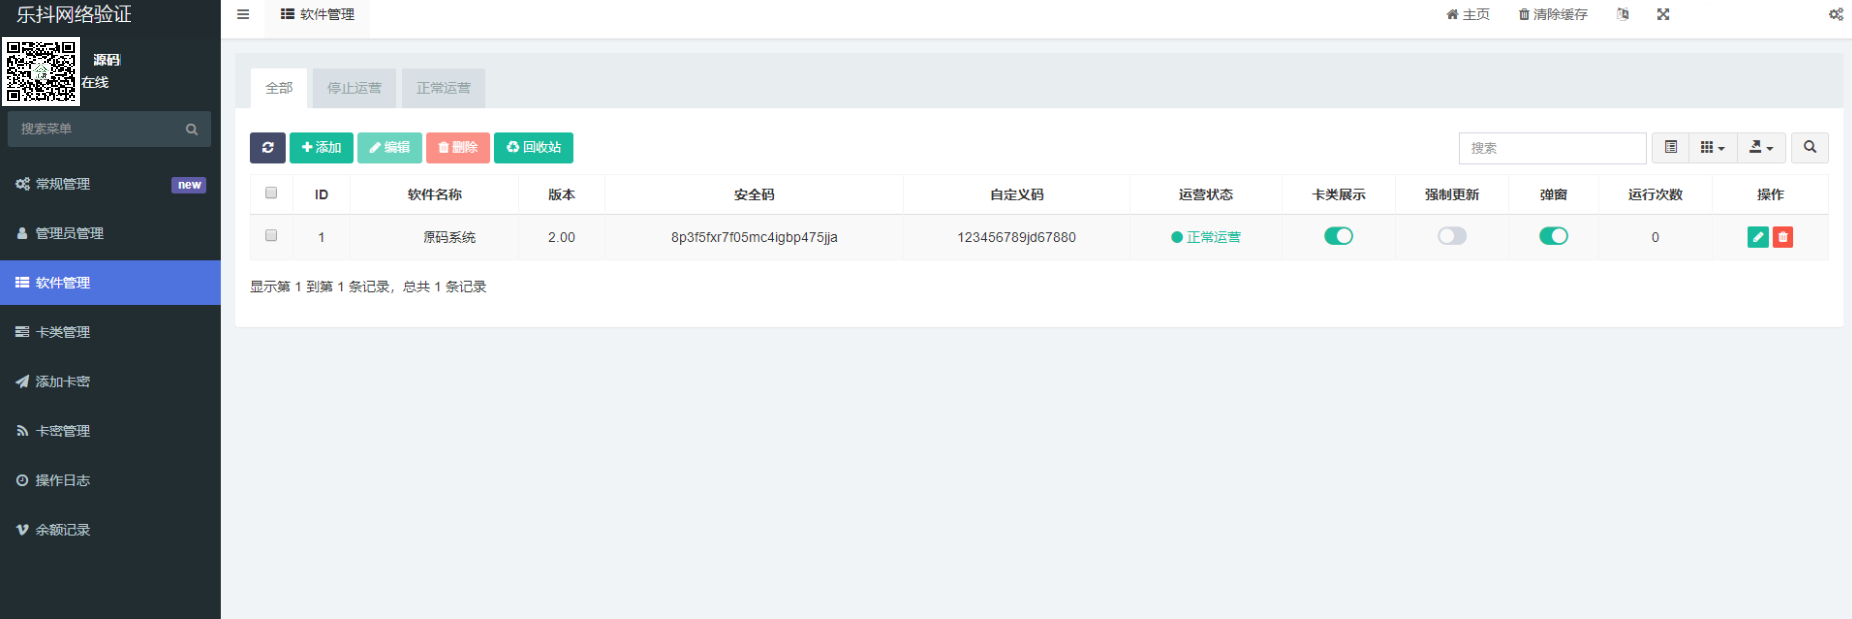1852x619 pixels.
Task: Click the 删除 delete button
Action: (x=458, y=147)
